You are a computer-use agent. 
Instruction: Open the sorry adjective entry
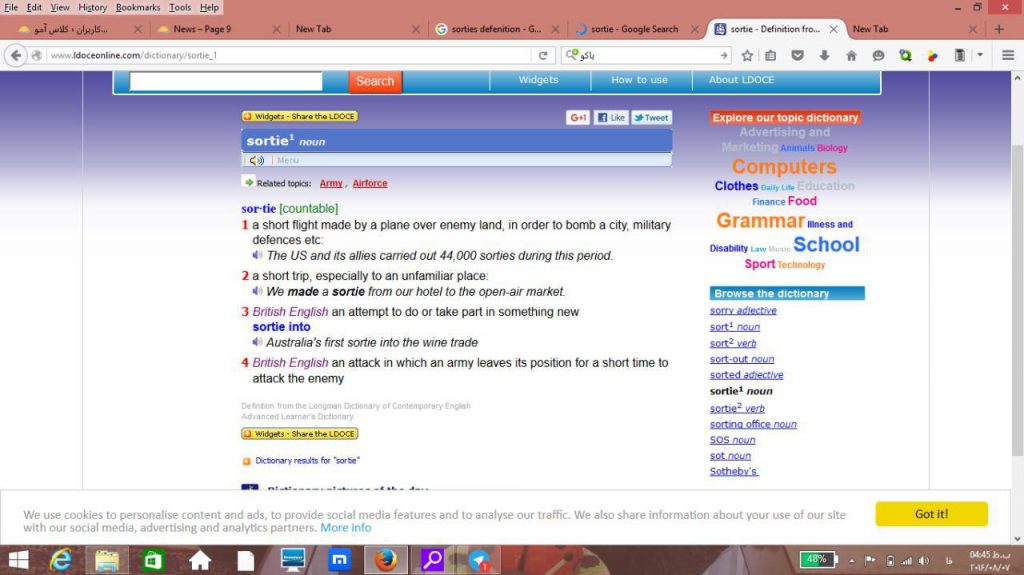pos(743,310)
